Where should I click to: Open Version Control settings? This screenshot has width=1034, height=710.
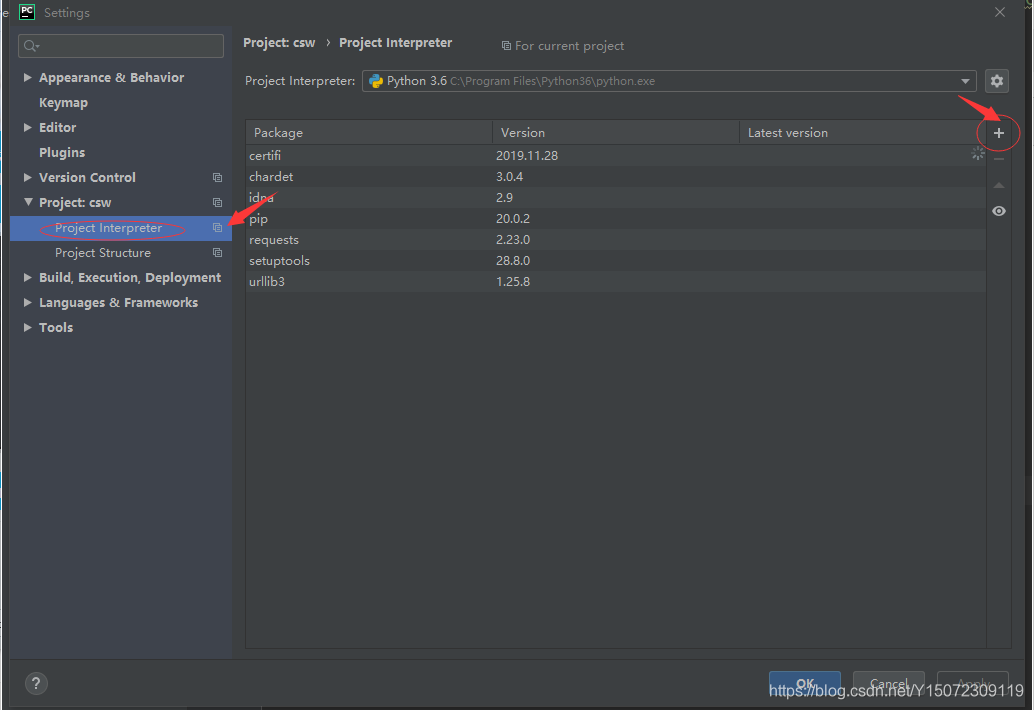tap(87, 178)
